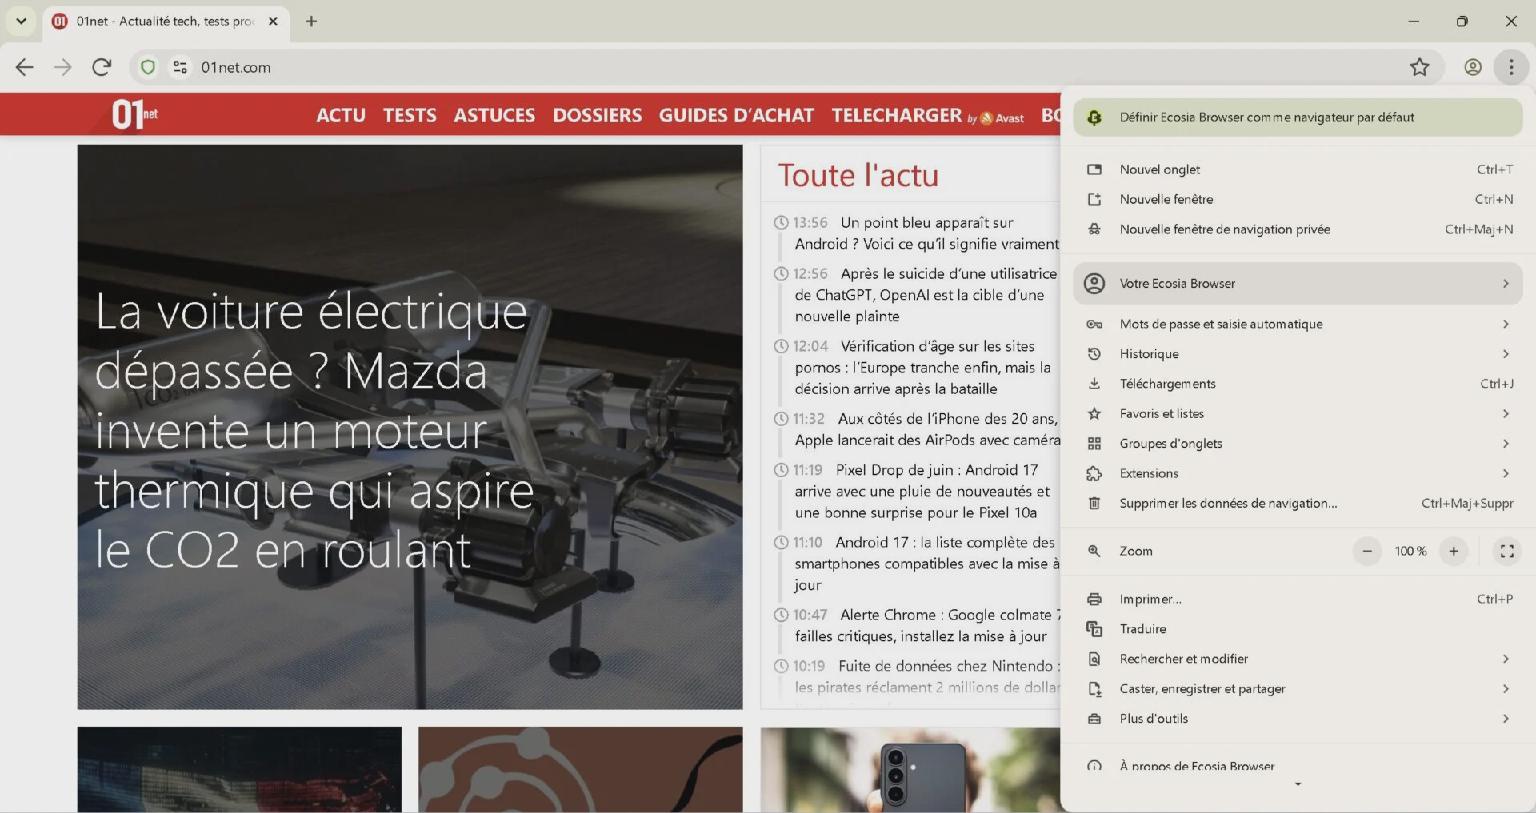The width and height of the screenshot is (1536, 813).
Task: Open the ASTUCES section
Action: pos(494,115)
